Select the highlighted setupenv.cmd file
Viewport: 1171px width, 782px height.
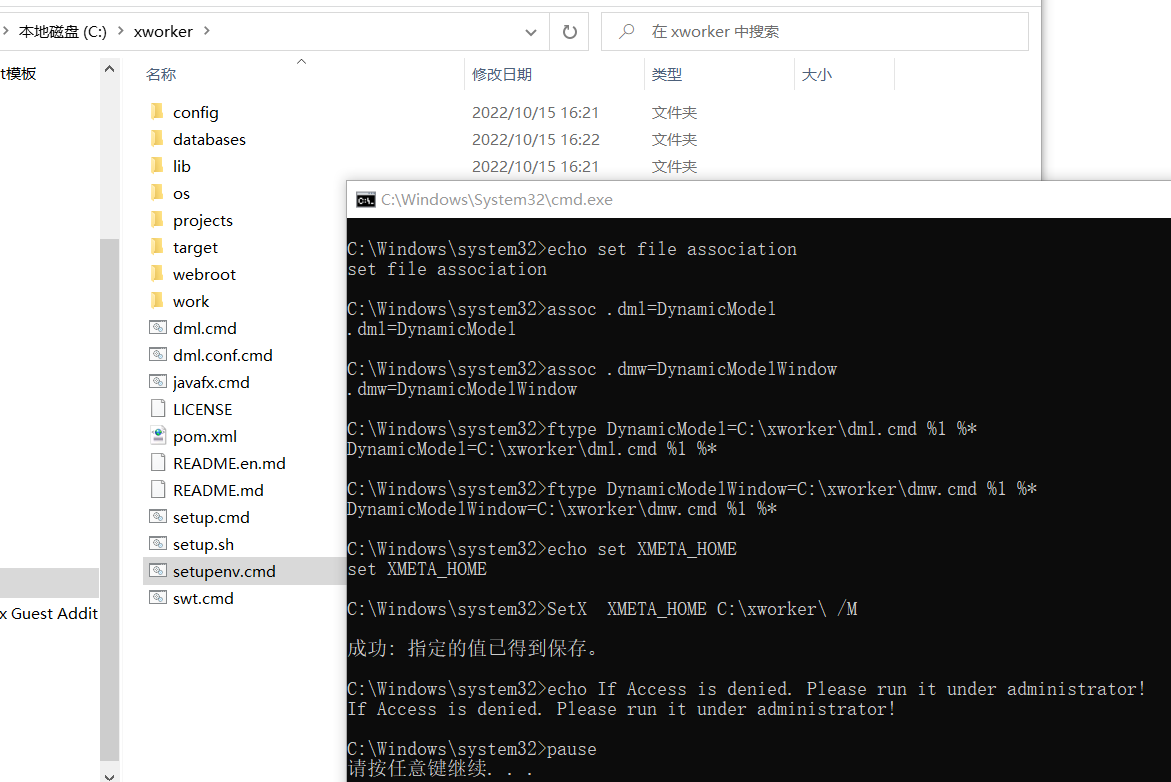coord(222,570)
